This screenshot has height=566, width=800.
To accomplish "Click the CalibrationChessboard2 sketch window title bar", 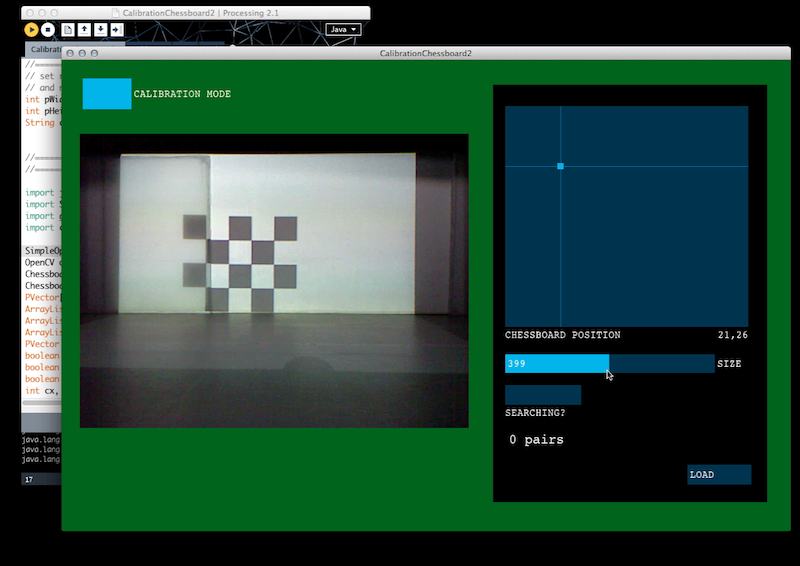I will [426, 53].
